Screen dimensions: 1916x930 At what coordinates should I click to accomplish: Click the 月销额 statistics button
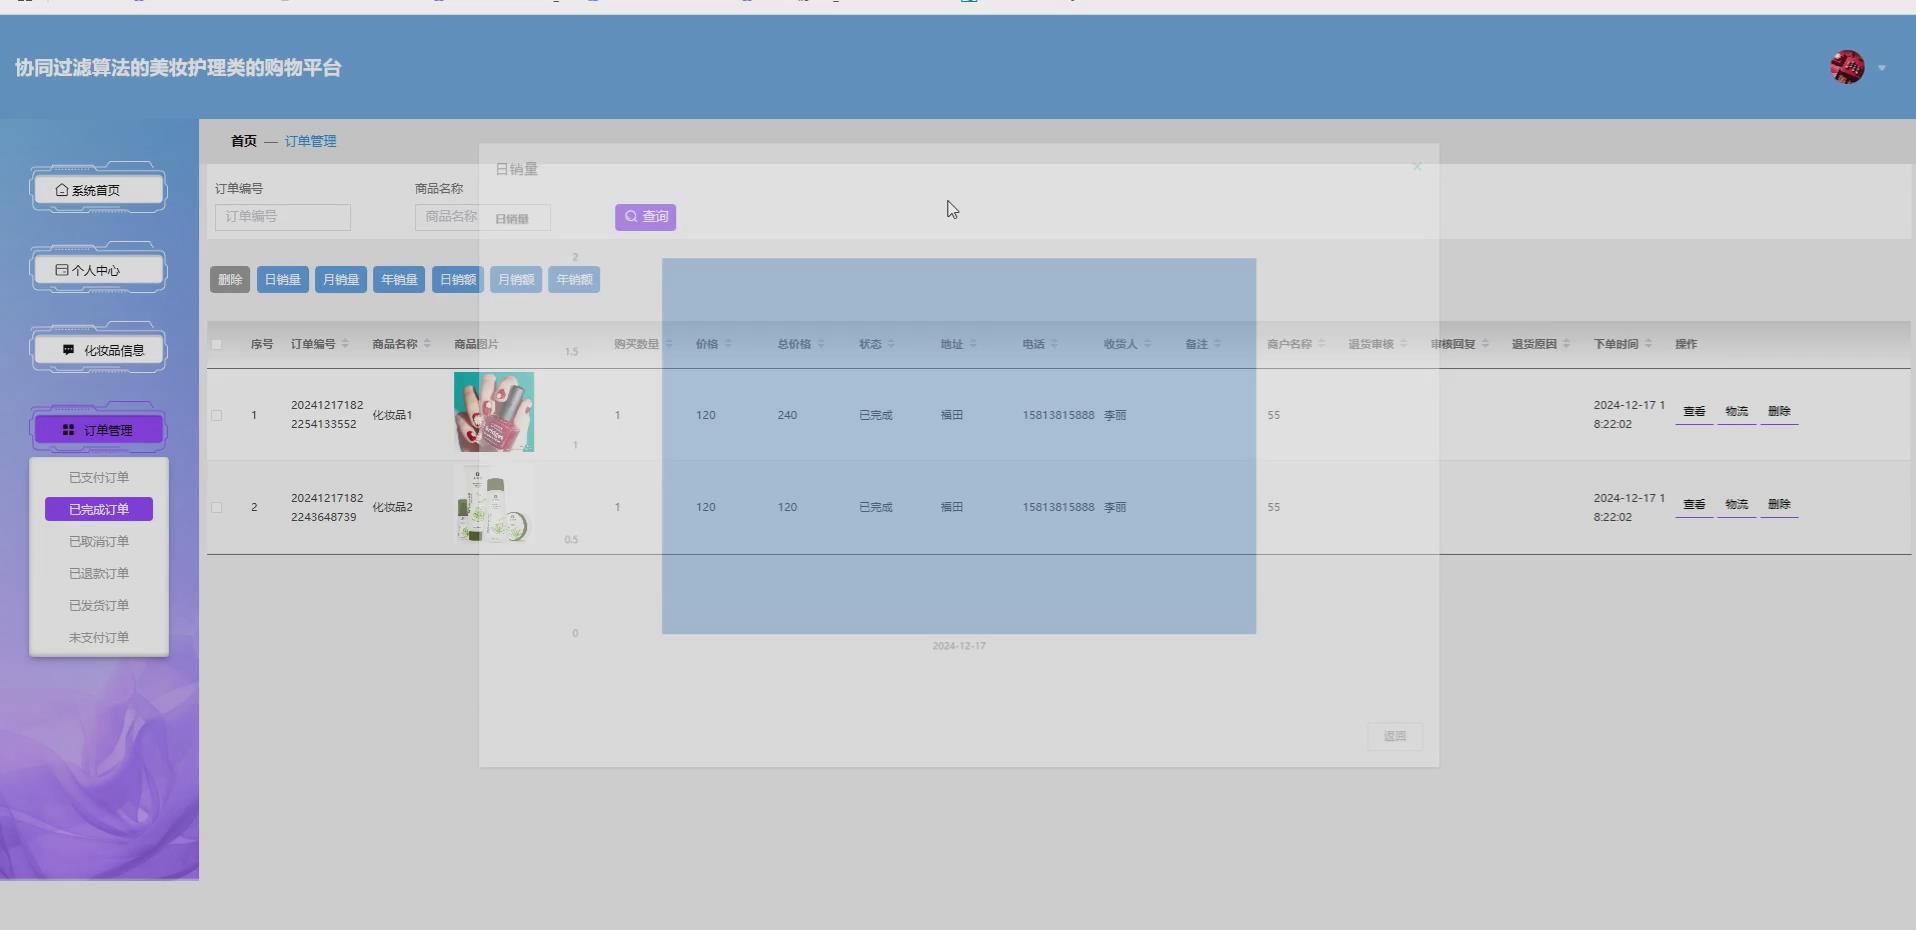click(516, 280)
